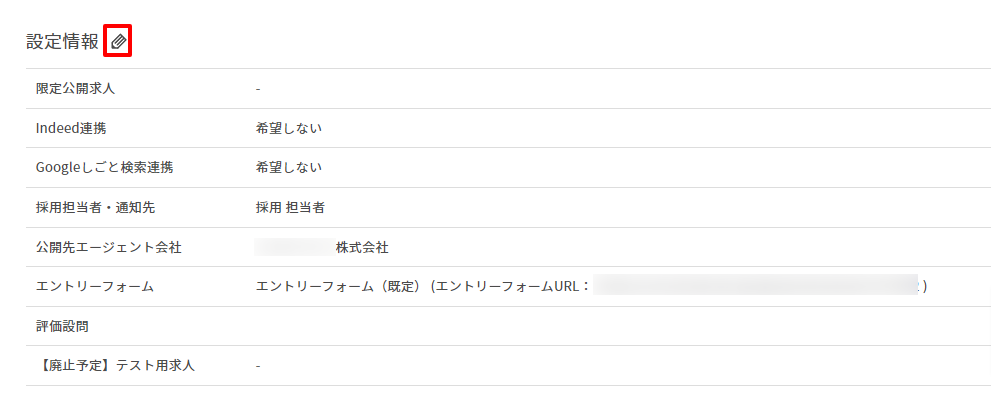Screen dimensions: 991x402
Task: Click the blurred company name before 株式会社
Action: 294,247
